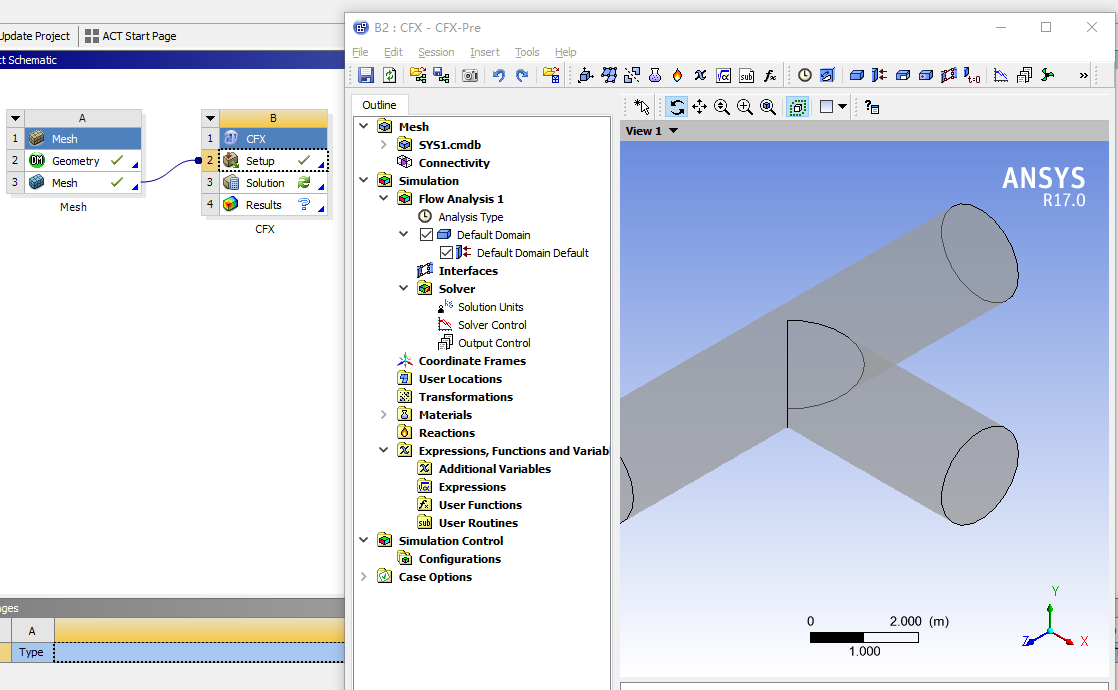This screenshot has height=690, width=1118.
Task: Collapse the Flow Analysis 1 node
Action: click(x=384, y=198)
